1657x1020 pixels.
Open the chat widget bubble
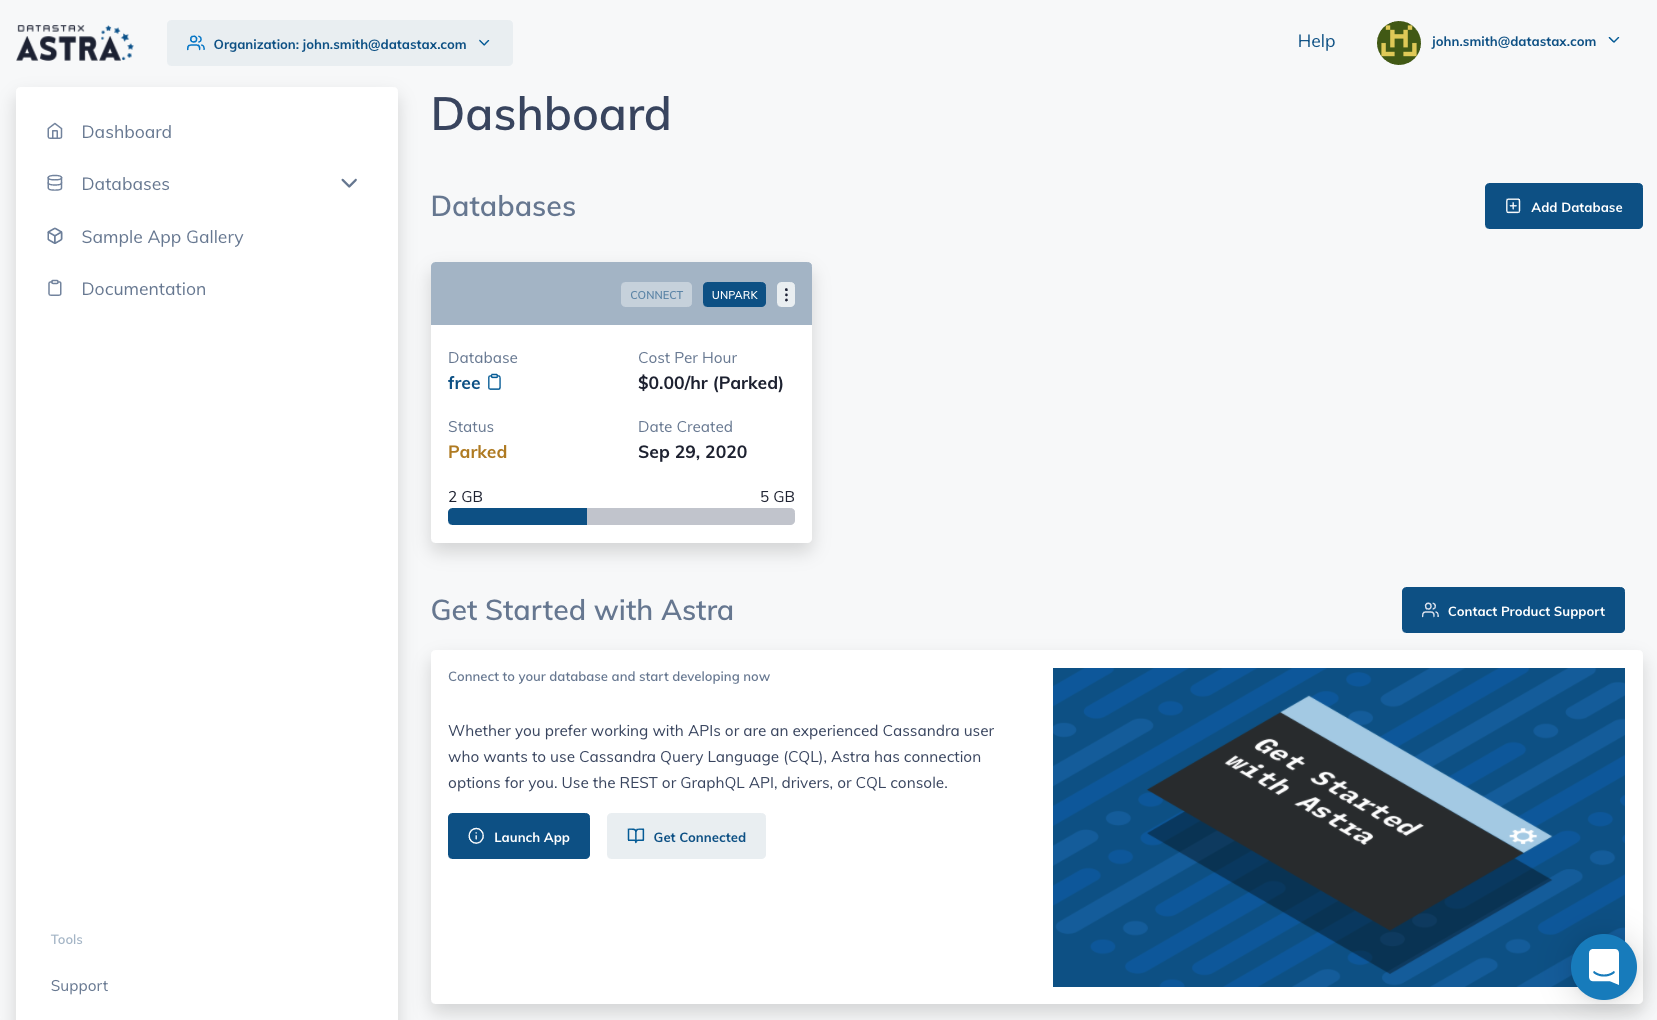pyautogui.click(x=1603, y=967)
